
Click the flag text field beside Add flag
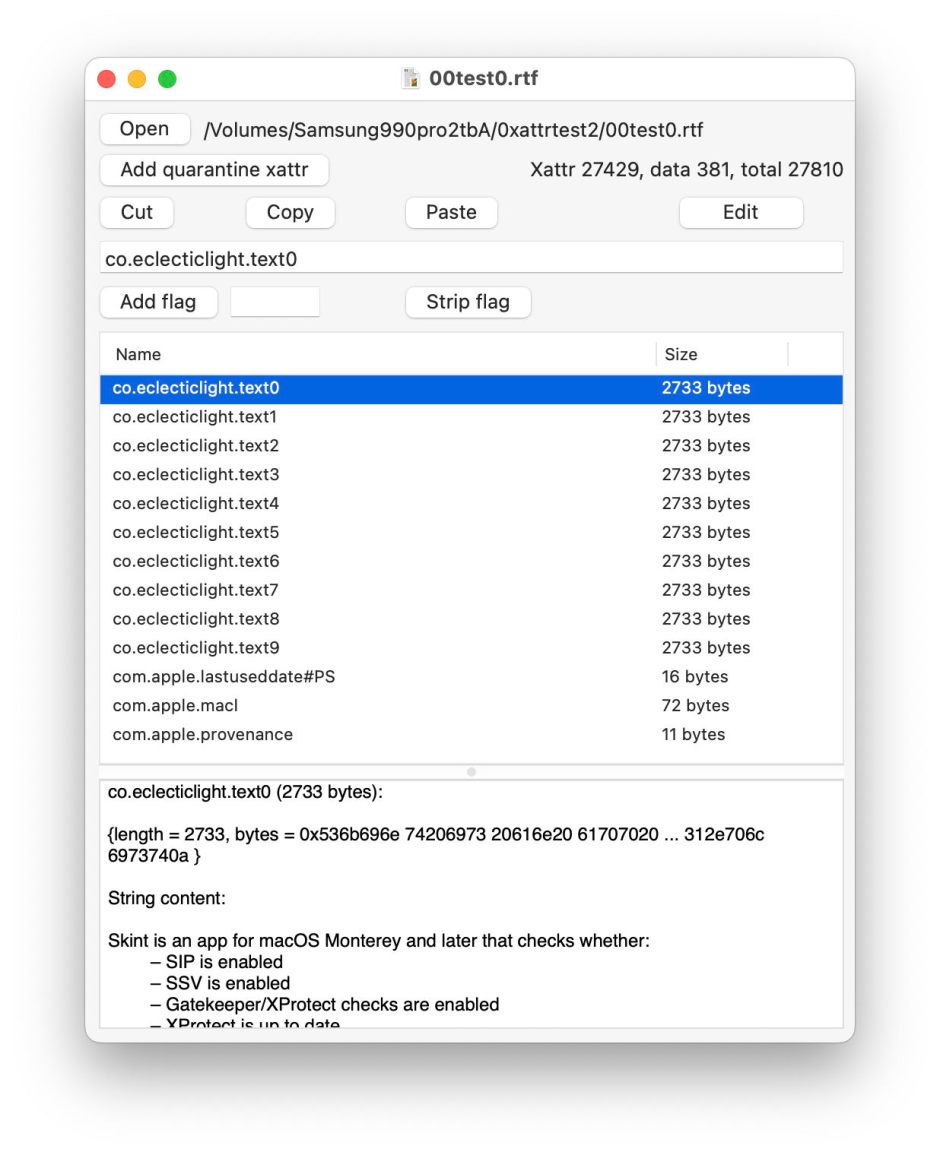pos(275,302)
